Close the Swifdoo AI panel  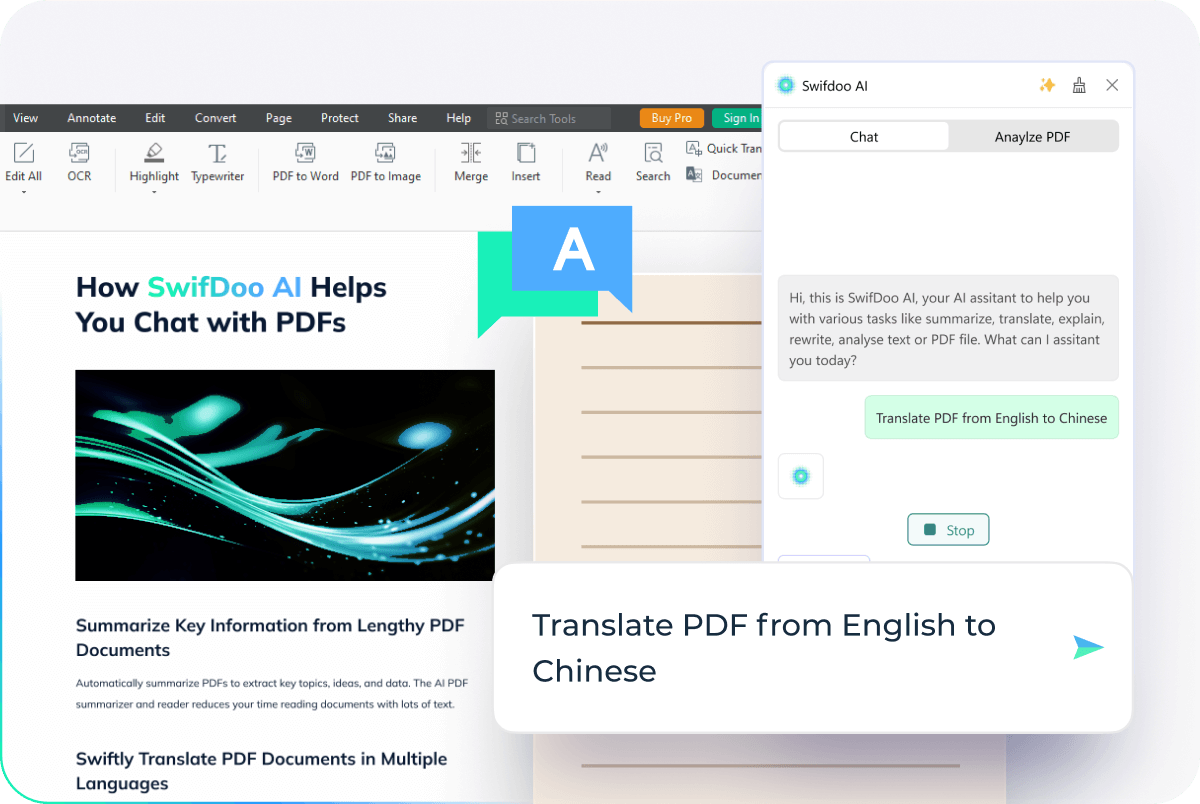coord(1112,86)
